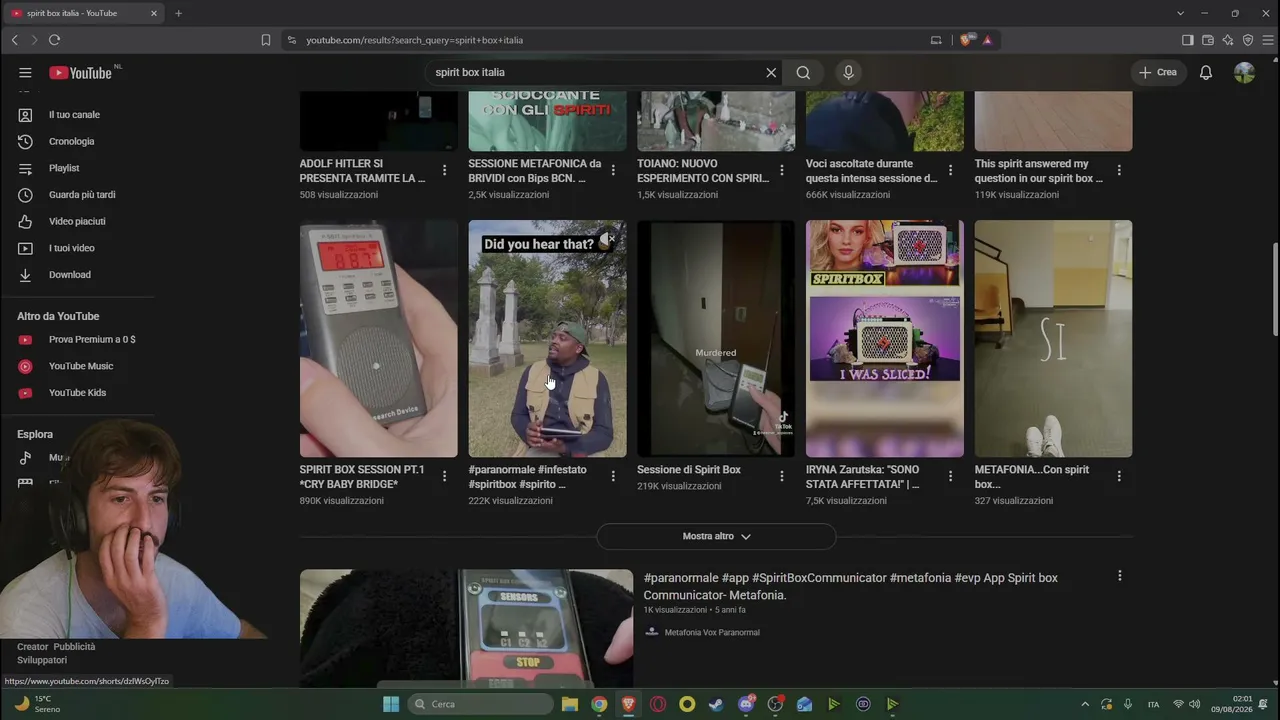Open the 'Sessione di Spirit Box' short thumbnail
This screenshot has height=720, width=1280.
click(x=716, y=338)
